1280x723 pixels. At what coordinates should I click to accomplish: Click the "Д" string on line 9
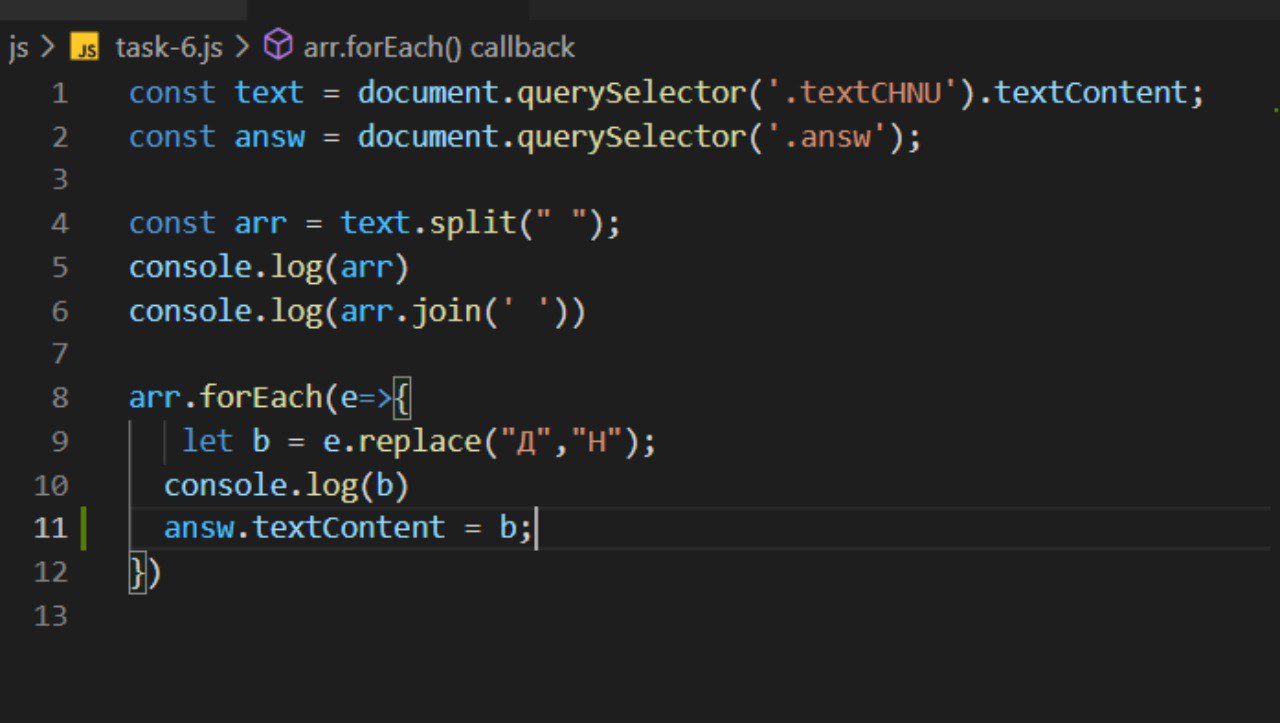click(527, 442)
